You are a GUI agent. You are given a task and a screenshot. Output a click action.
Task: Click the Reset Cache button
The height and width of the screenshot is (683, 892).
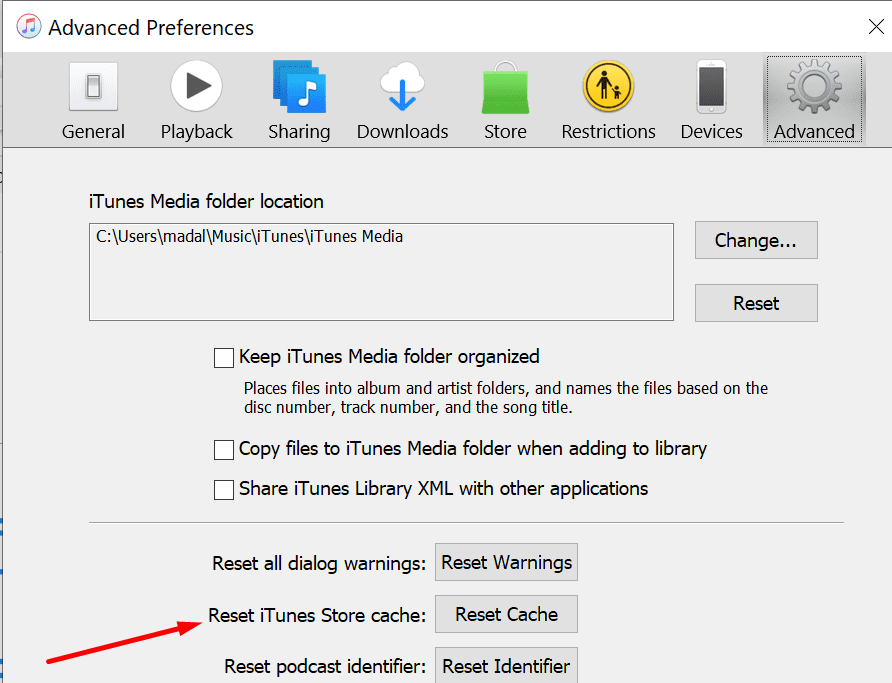tap(506, 614)
